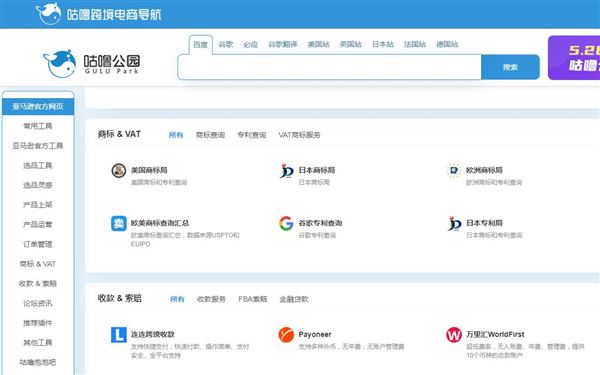This screenshot has height=375, width=600.
Task: Filter by 专利查询
Action: (x=252, y=135)
